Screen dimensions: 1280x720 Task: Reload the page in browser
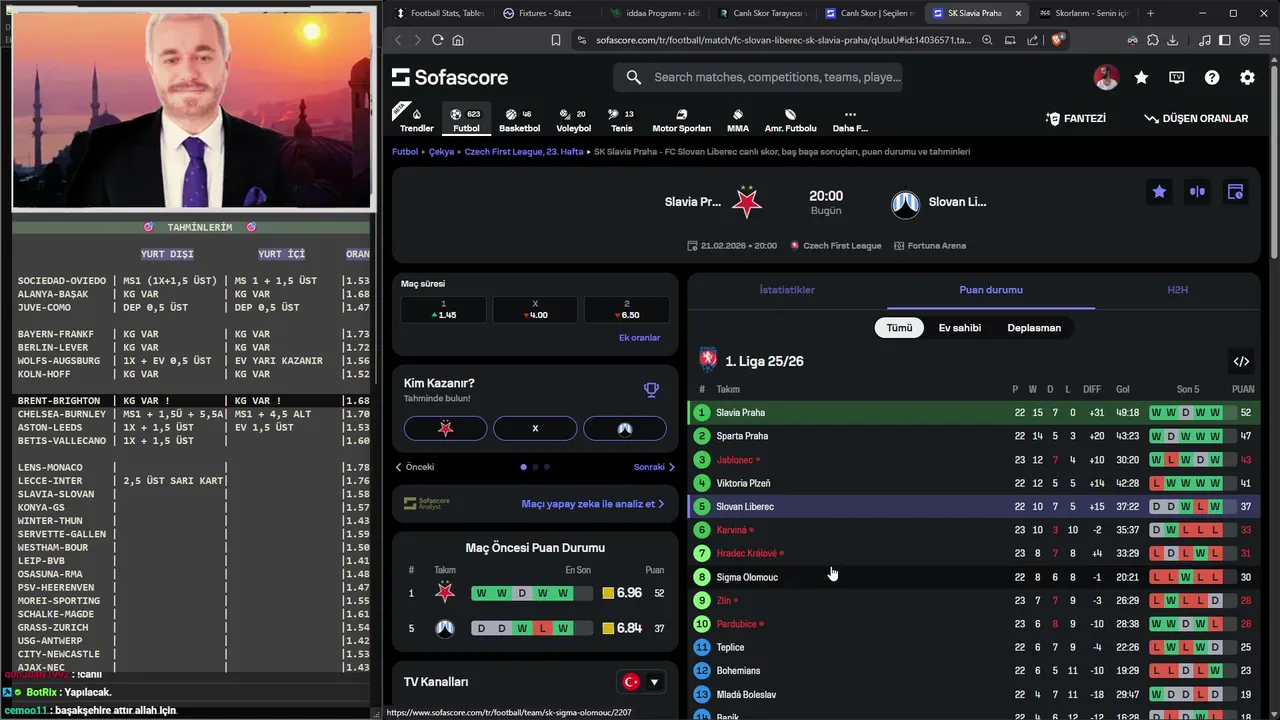[x=437, y=40]
